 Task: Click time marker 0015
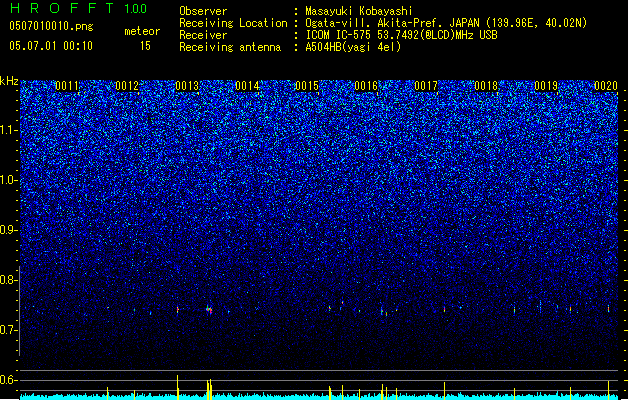click(x=306, y=86)
